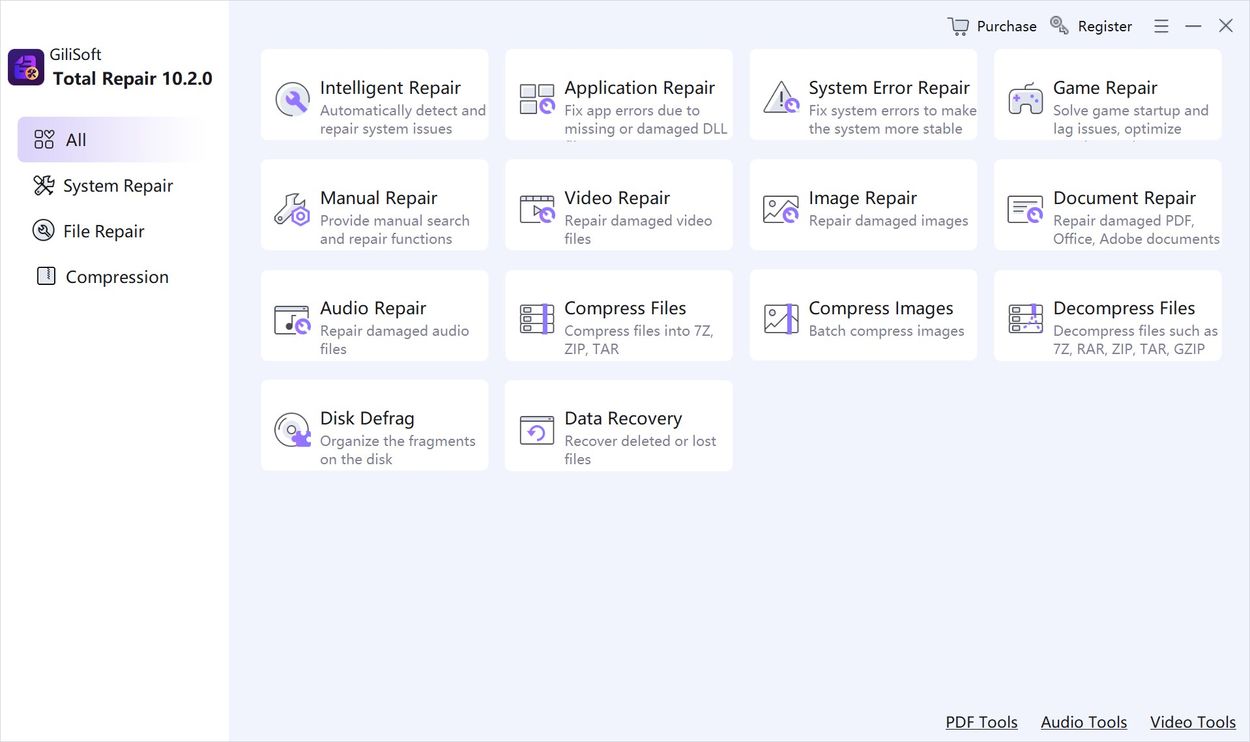Select the All tab label

76,140
